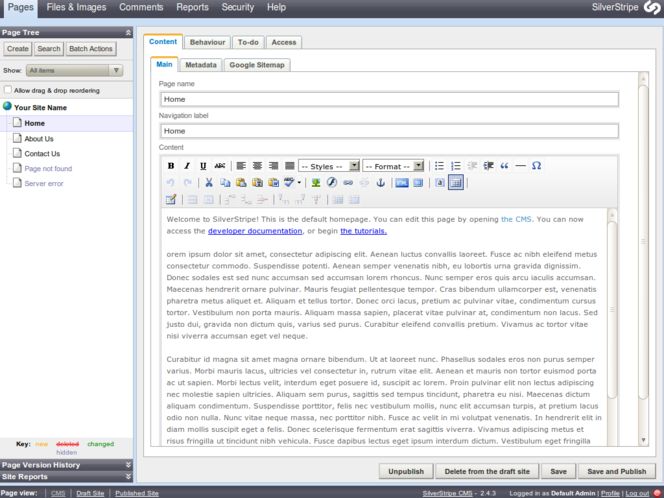Viewport: 664px width, 498px height.
Task: Select About Us in the page tree
Action: [39, 139]
